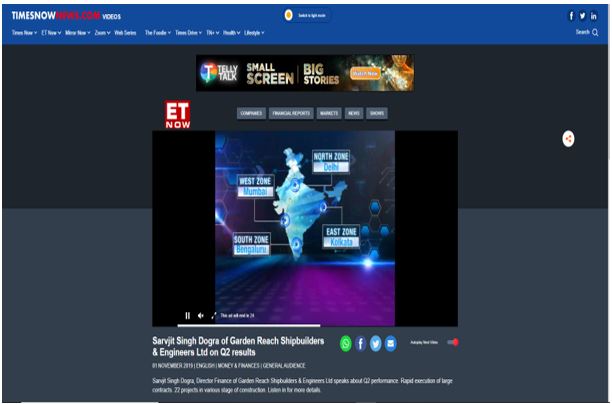This screenshot has height=404, width=612.
Task: Expand the Times Drive menu
Action: tap(188, 33)
